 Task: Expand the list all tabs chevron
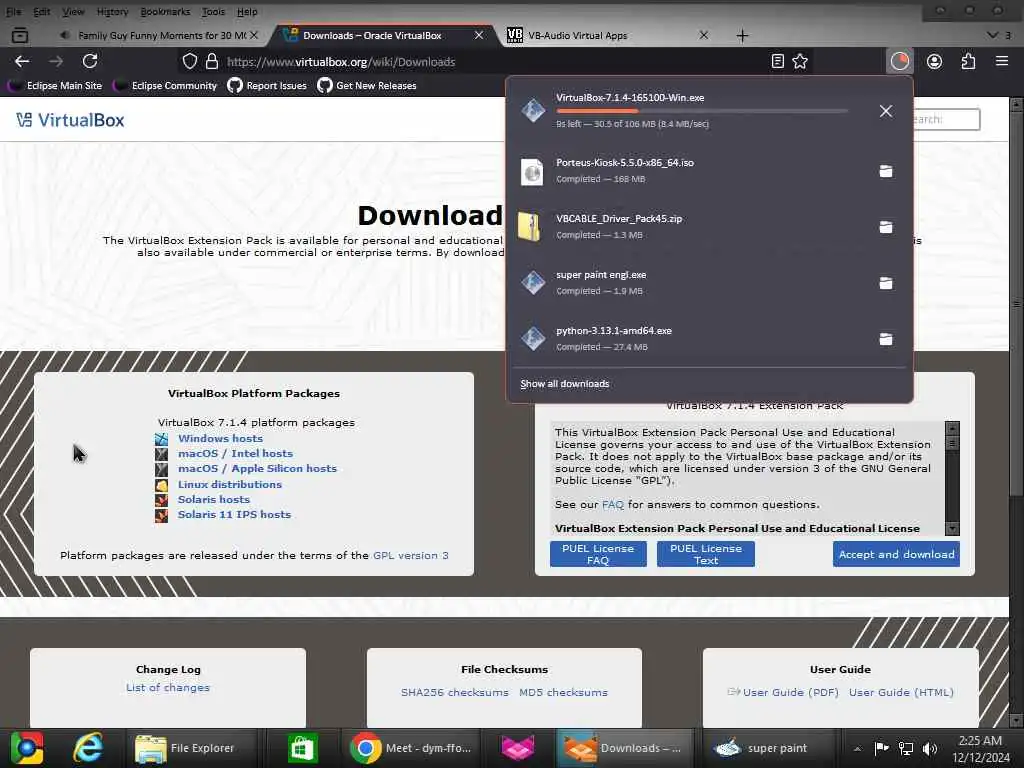coord(993,35)
